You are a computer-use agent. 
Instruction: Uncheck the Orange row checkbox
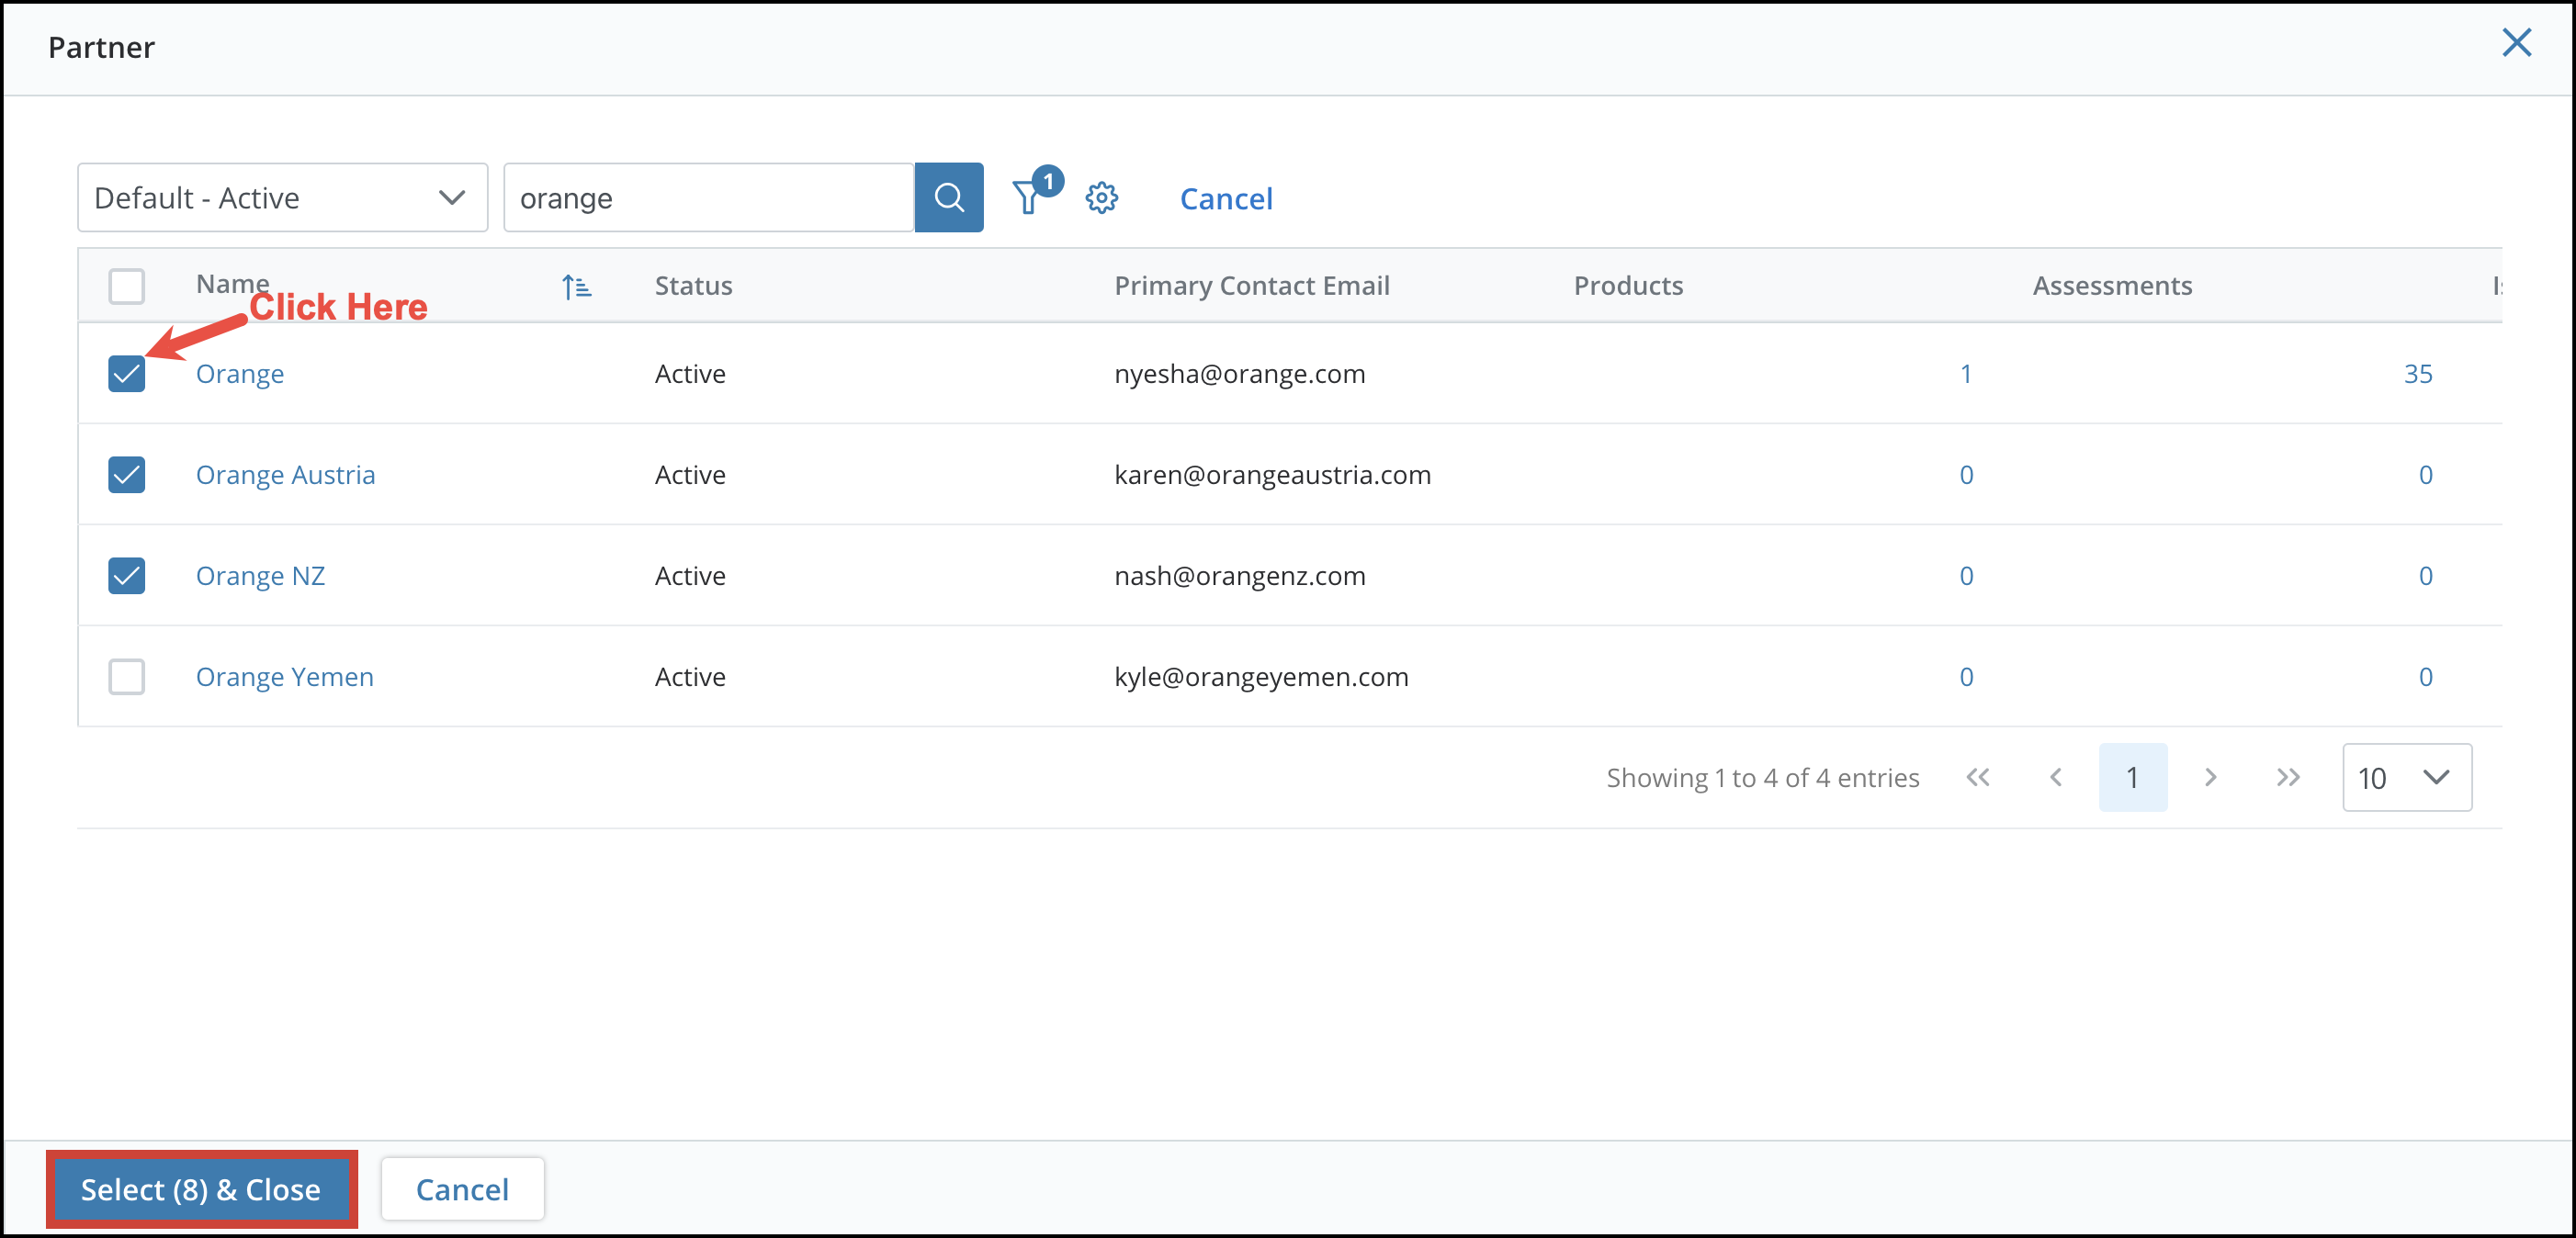pos(126,374)
